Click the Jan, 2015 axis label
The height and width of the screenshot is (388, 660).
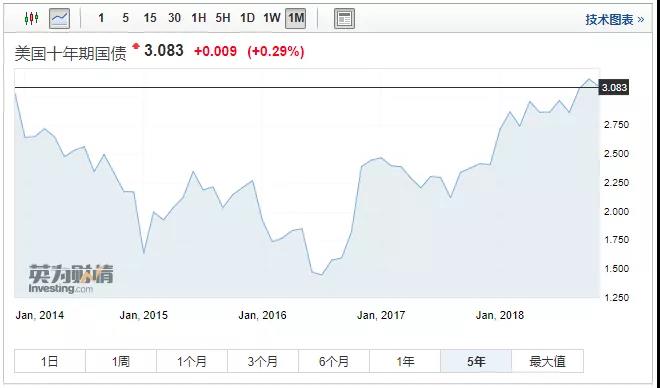tap(144, 315)
